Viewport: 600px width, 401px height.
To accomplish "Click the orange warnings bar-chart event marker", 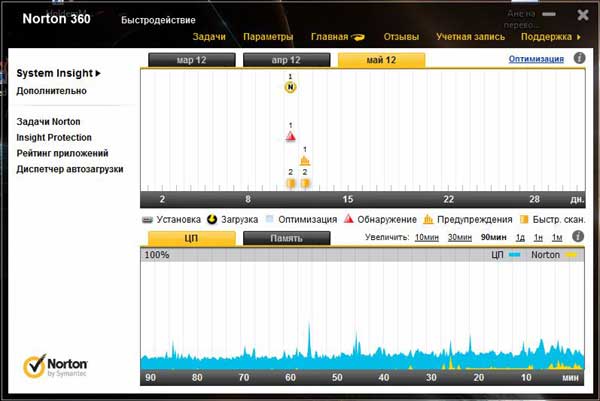I will pos(305,160).
